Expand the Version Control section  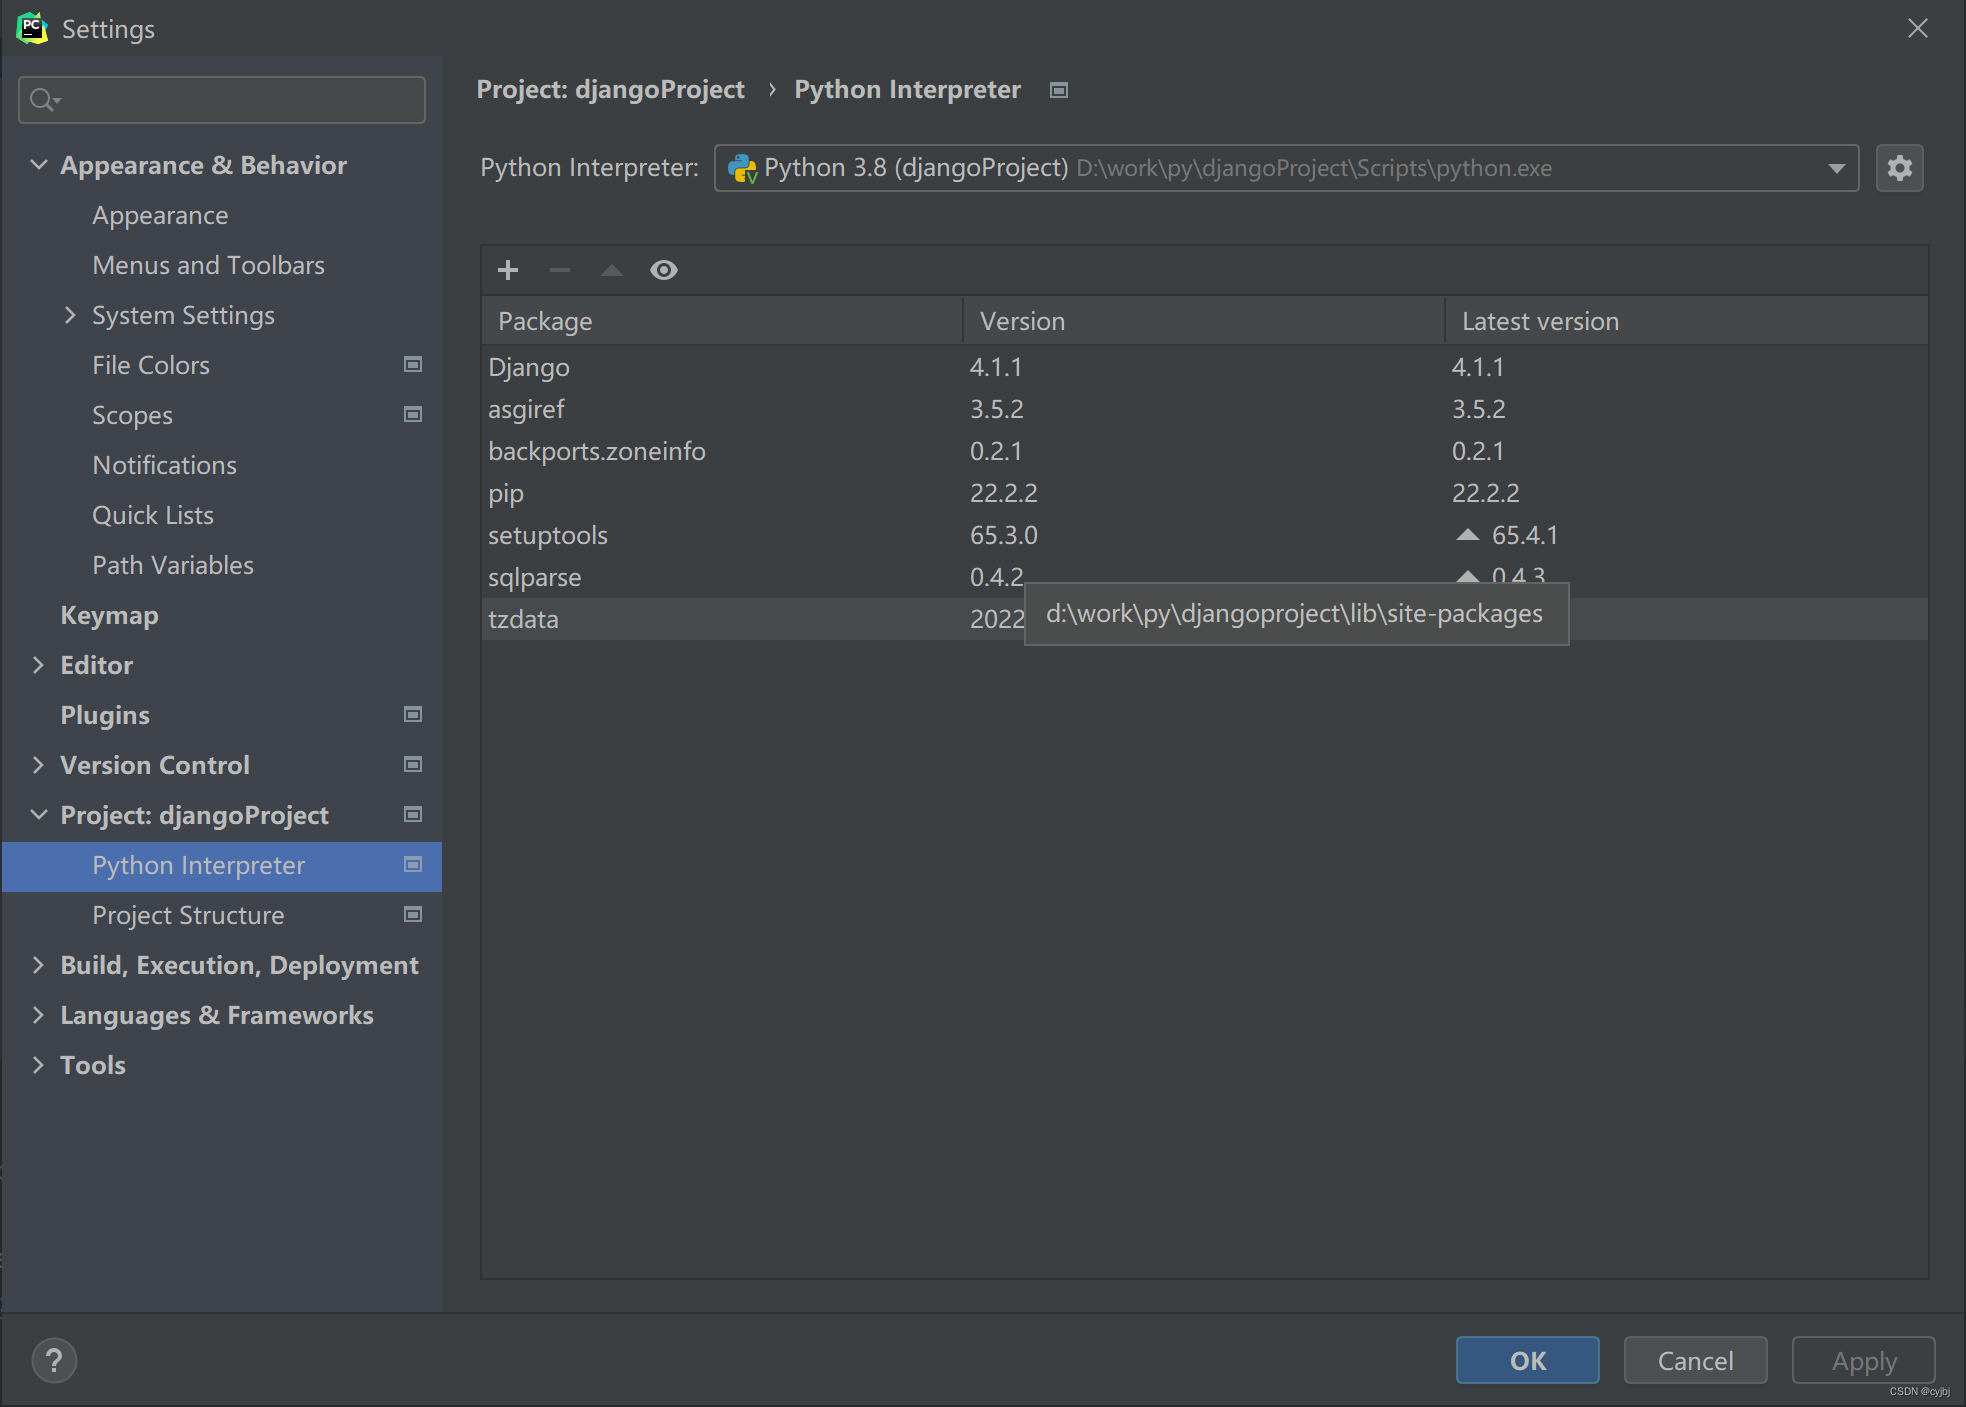38,765
